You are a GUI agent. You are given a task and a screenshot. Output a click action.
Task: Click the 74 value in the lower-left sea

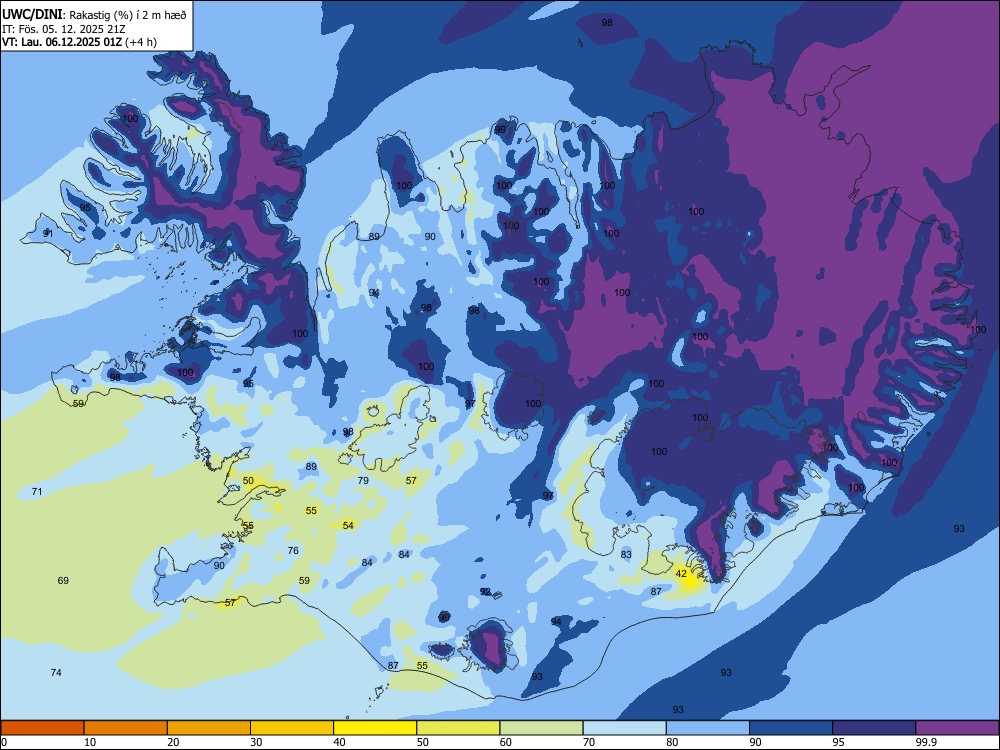(x=56, y=672)
